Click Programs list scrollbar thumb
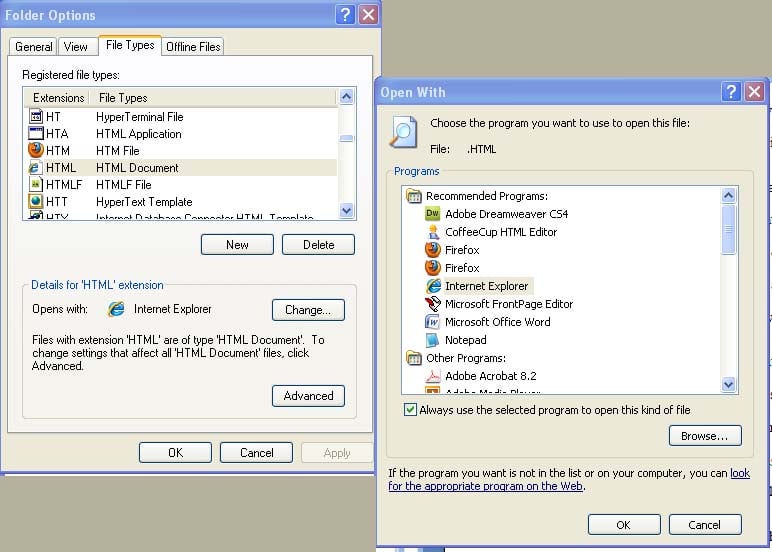The image size is (772, 552). pyautogui.click(x=729, y=229)
